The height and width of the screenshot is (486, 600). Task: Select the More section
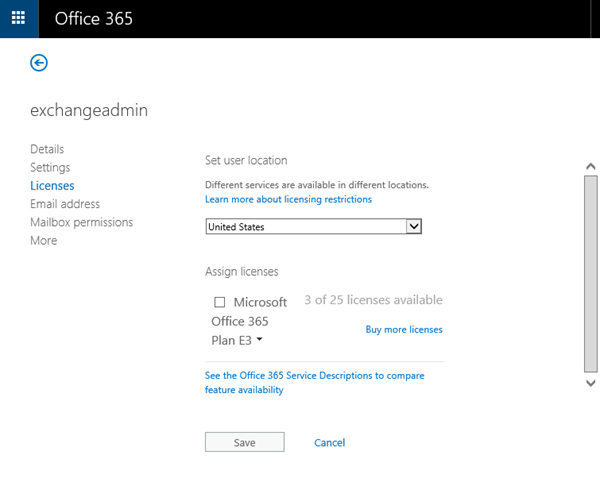pyautogui.click(x=44, y=241)
